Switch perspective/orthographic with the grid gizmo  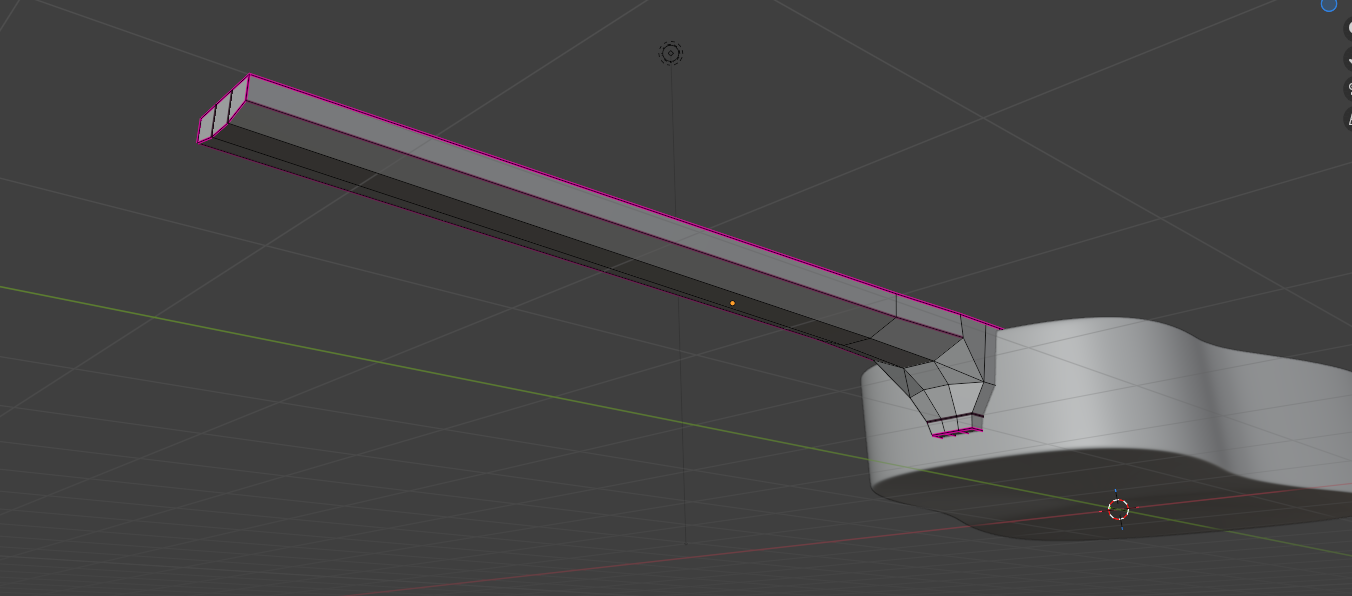pos(1348,118)
